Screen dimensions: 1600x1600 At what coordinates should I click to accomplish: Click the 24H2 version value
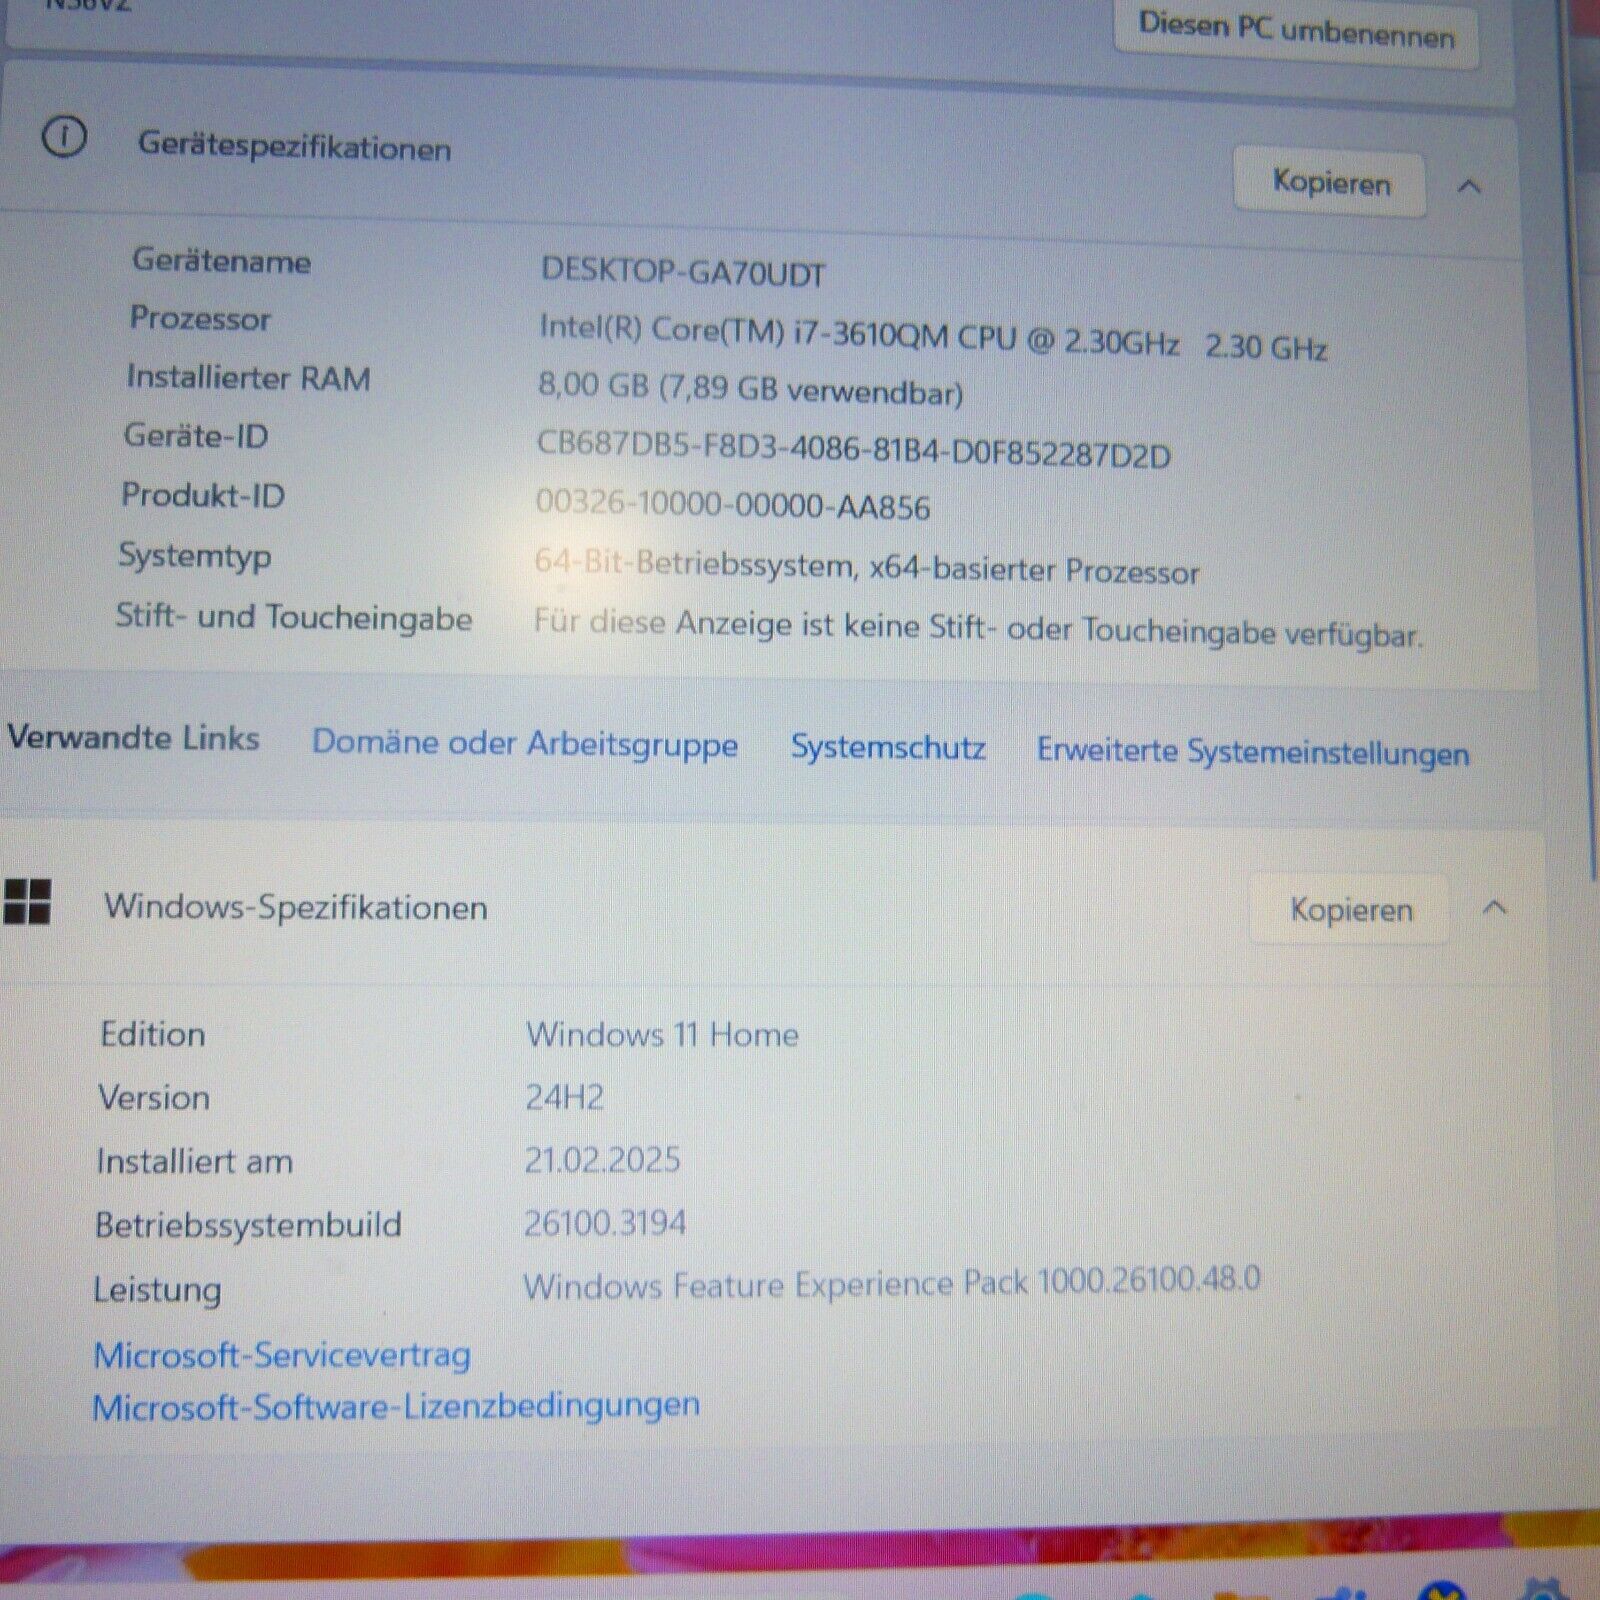click(x=565, y=1098)
